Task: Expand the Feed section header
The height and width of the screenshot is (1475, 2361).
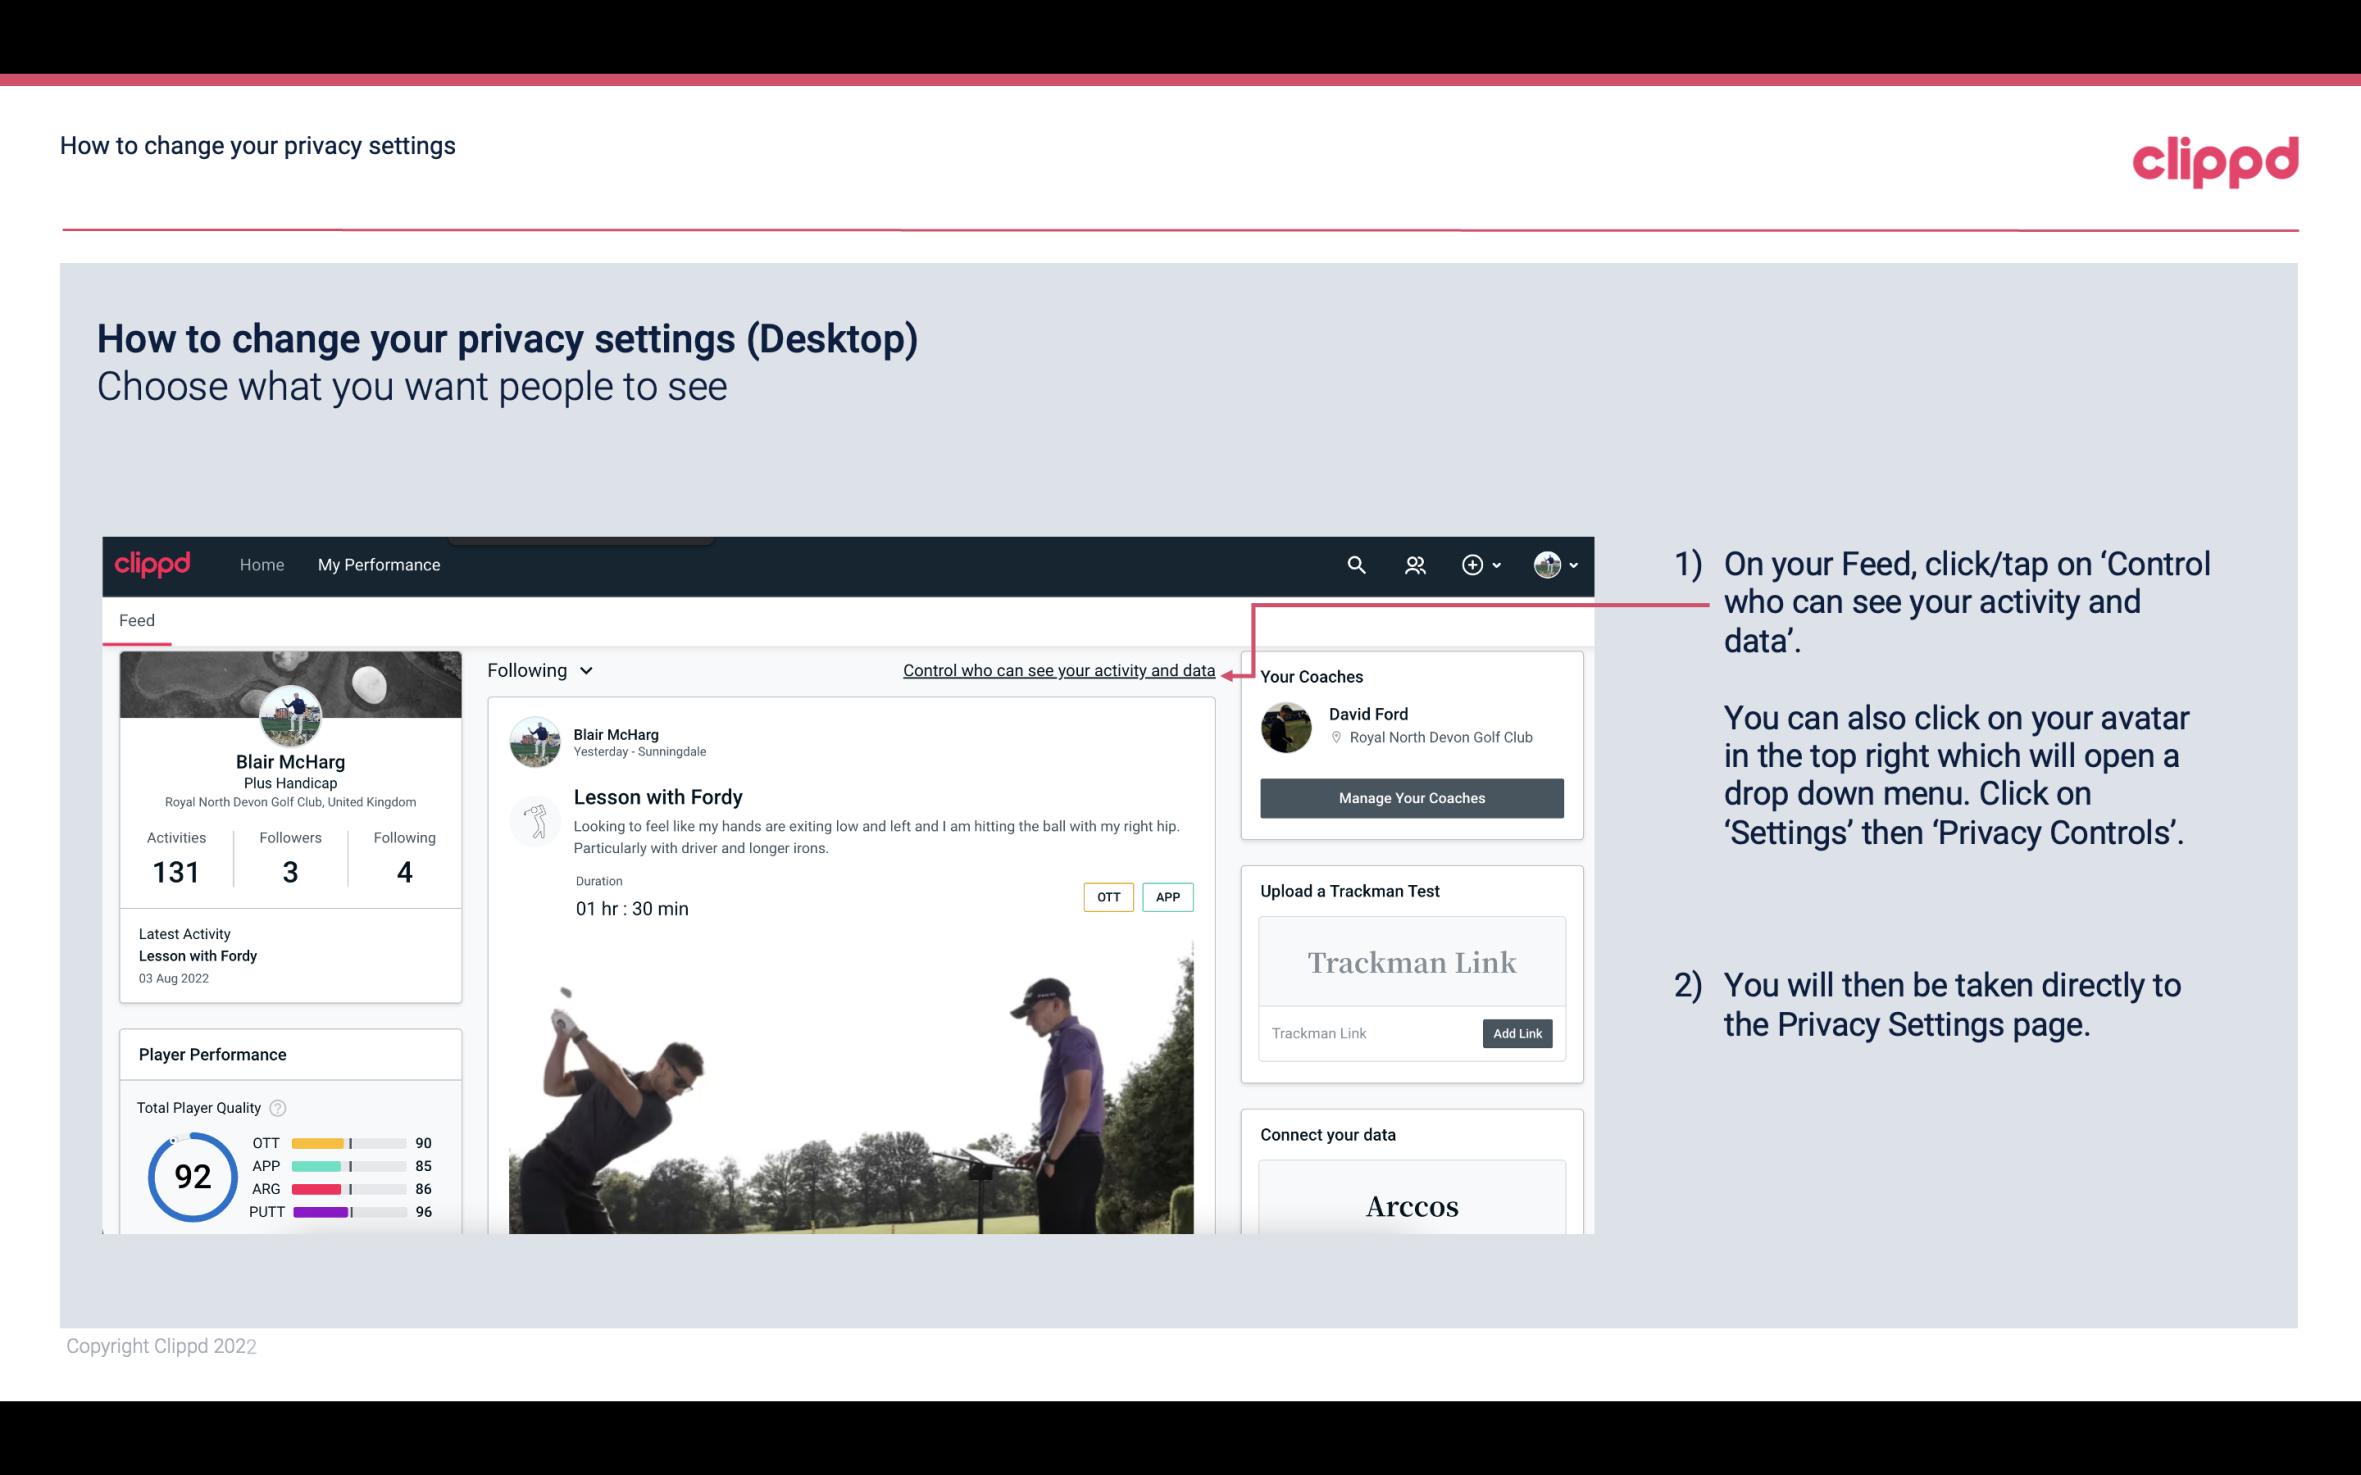Action: tap(138, 619)
